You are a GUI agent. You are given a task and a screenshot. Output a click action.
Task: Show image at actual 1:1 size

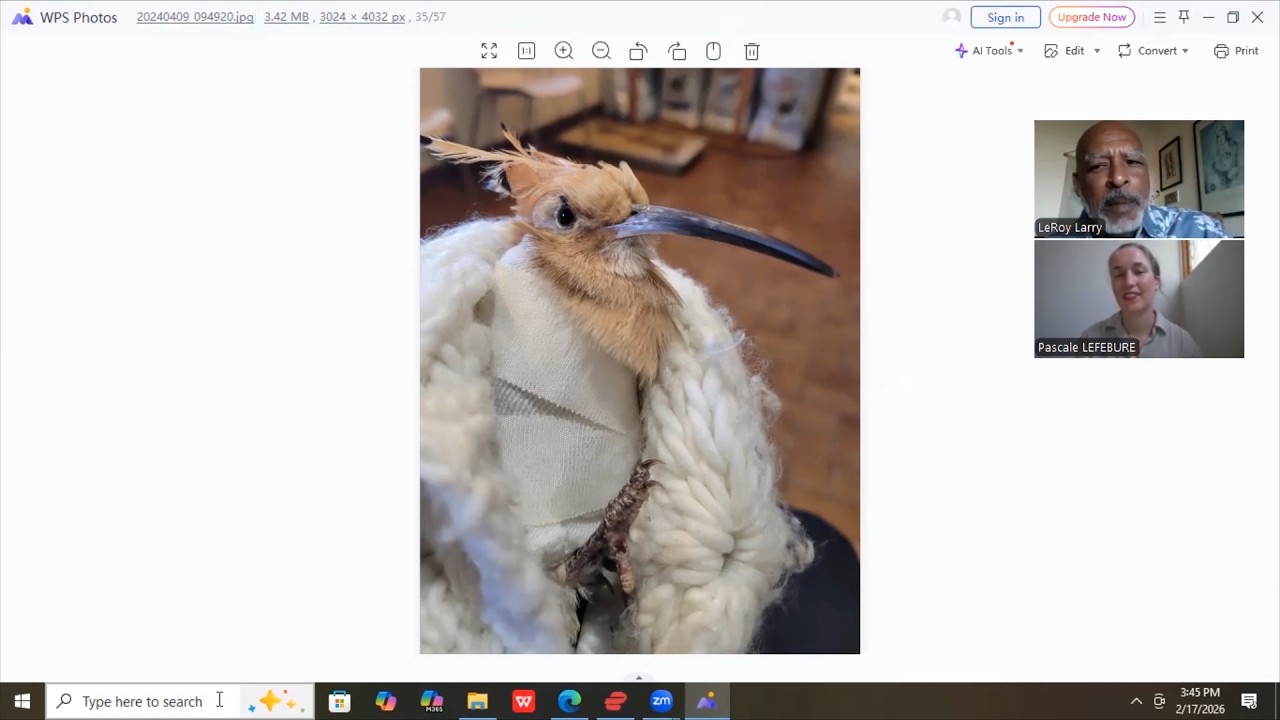526,51
